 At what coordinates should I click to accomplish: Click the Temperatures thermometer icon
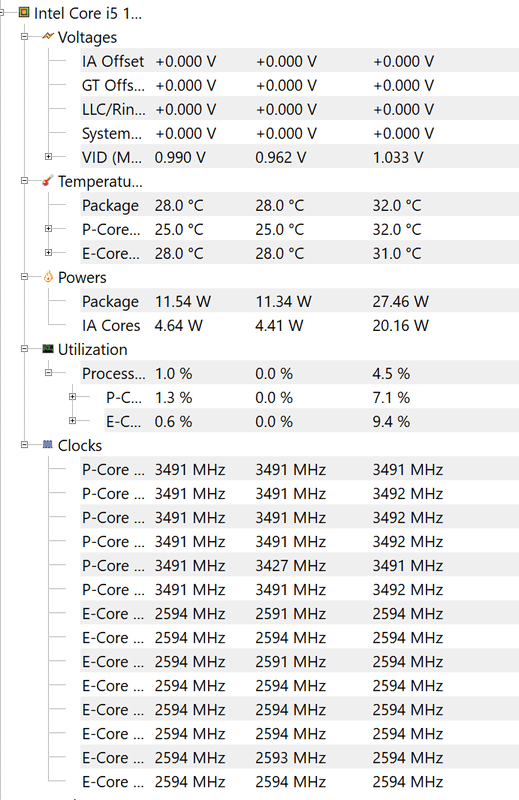point(47,181)
